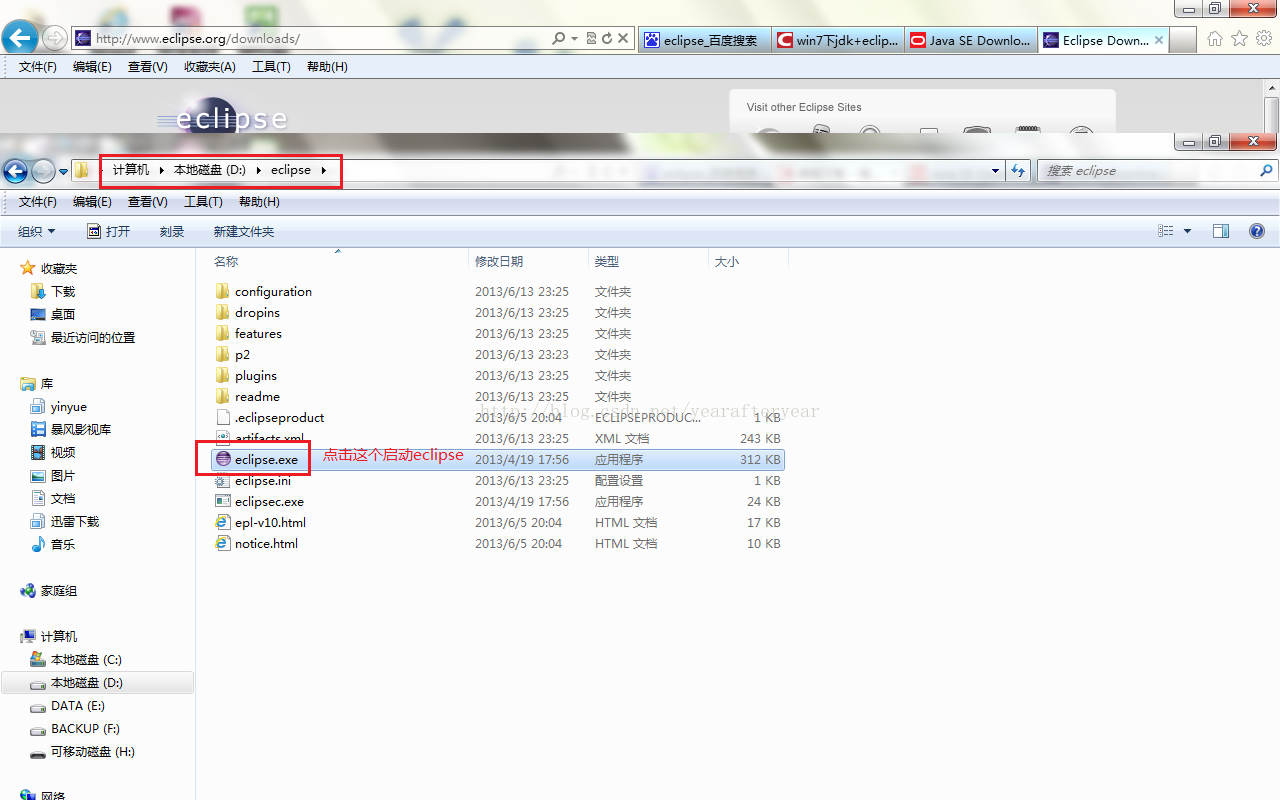1280x800 pixels.
Task: Select the configuration folder icon
Action: [x=223, y=291]
